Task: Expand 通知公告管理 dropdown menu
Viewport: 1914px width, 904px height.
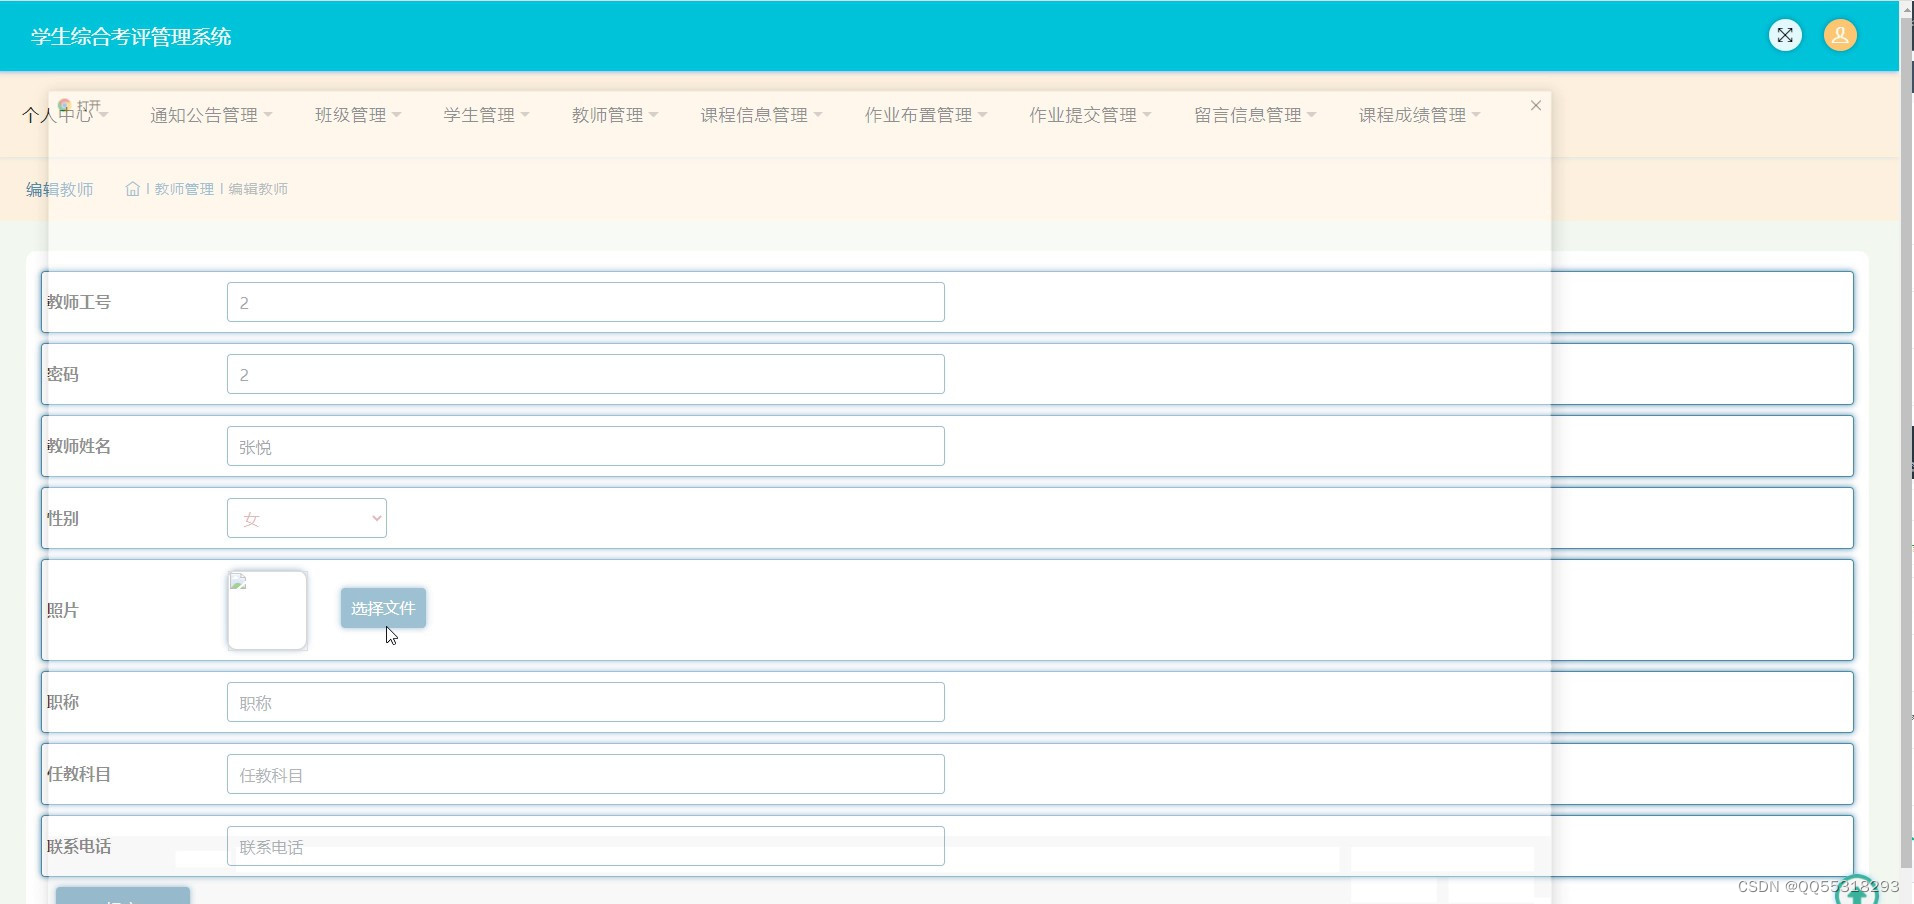Action: [x=211, y=115]
